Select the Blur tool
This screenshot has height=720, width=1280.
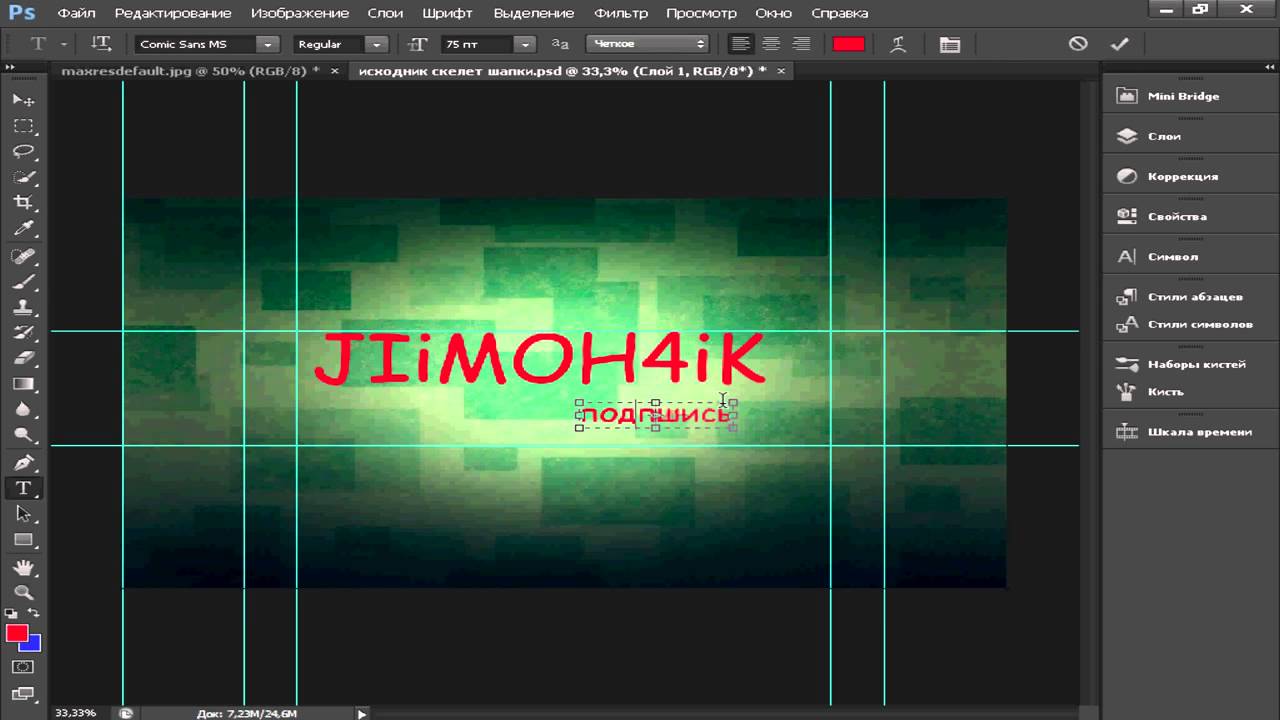[x=23, y=410]
